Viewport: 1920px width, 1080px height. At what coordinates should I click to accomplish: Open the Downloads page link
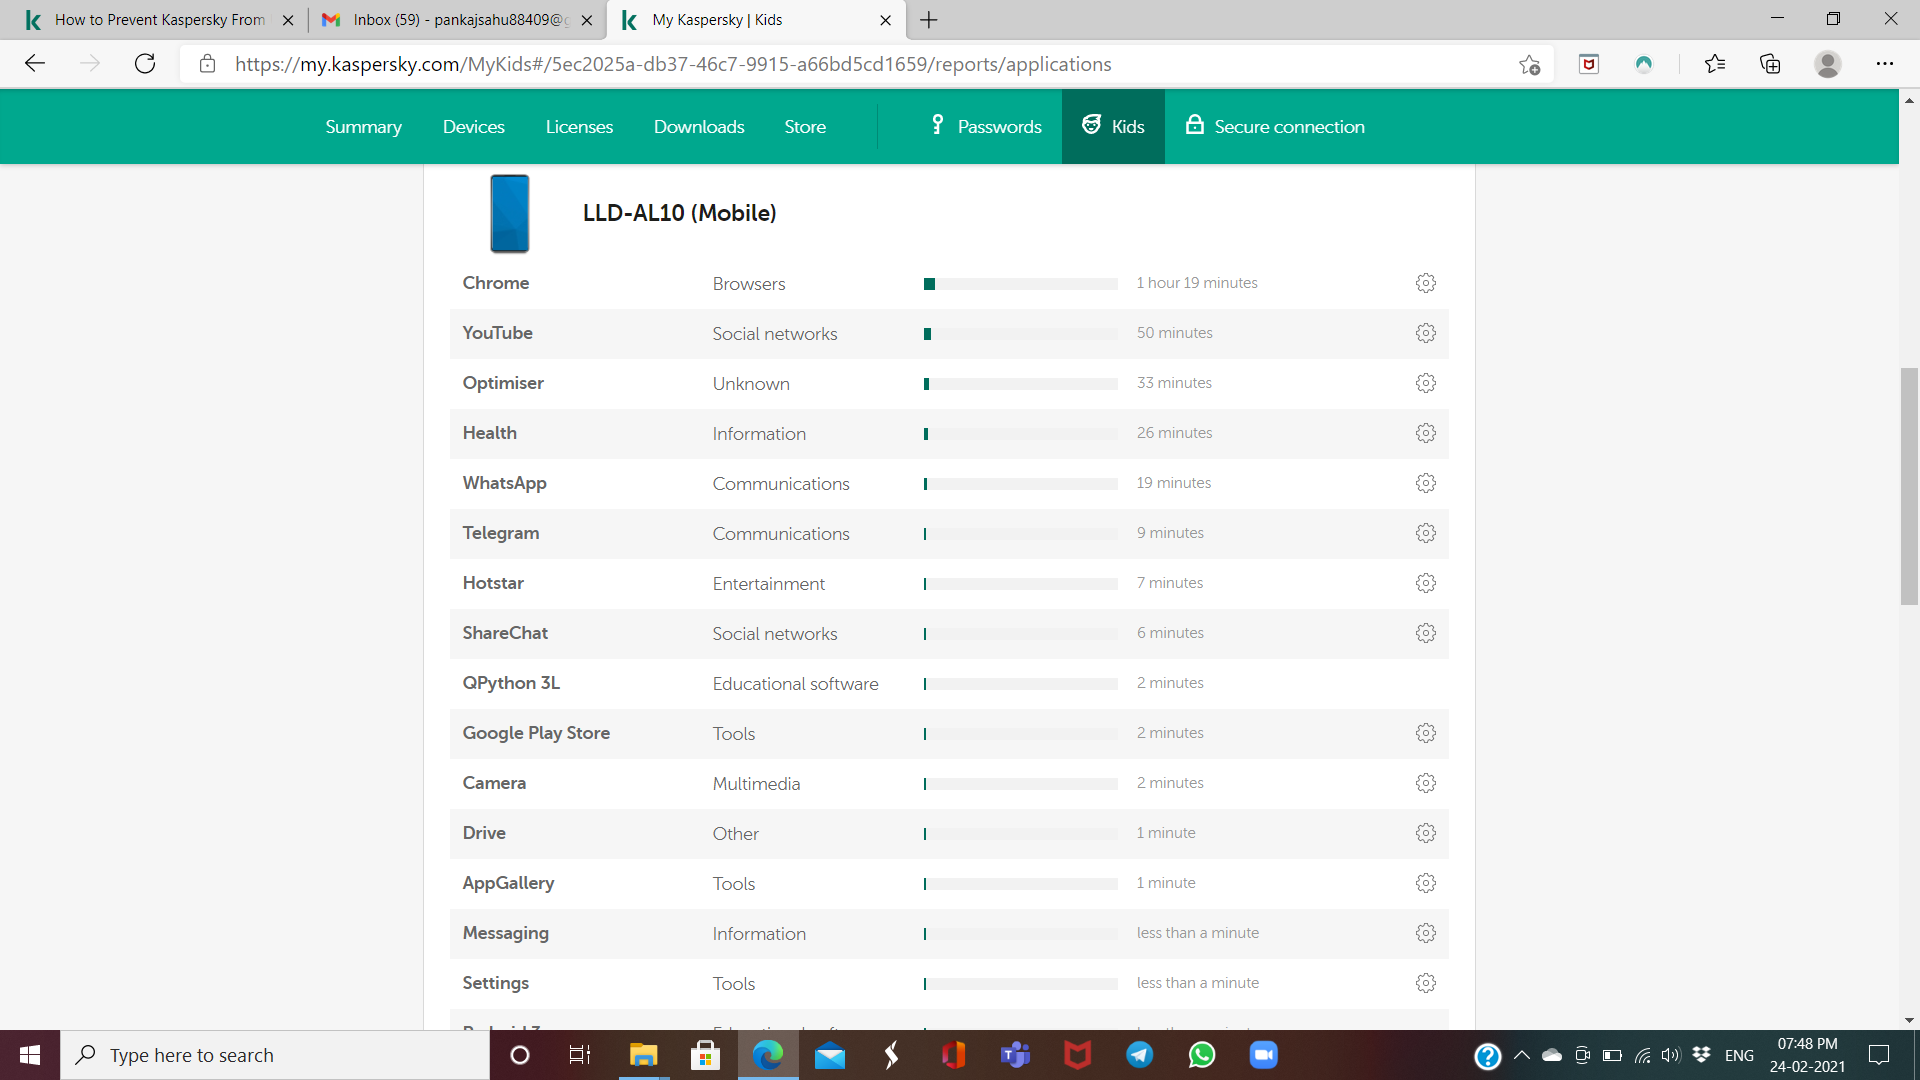click(x=699, y=127)
